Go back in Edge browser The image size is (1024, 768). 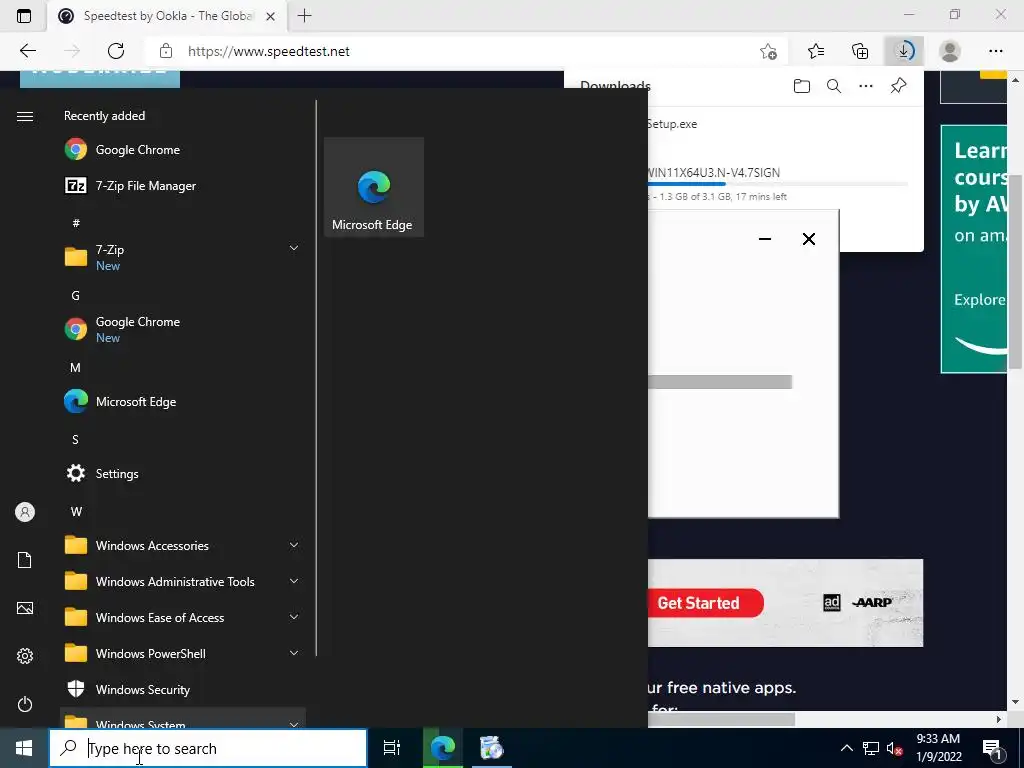(27, 51)
